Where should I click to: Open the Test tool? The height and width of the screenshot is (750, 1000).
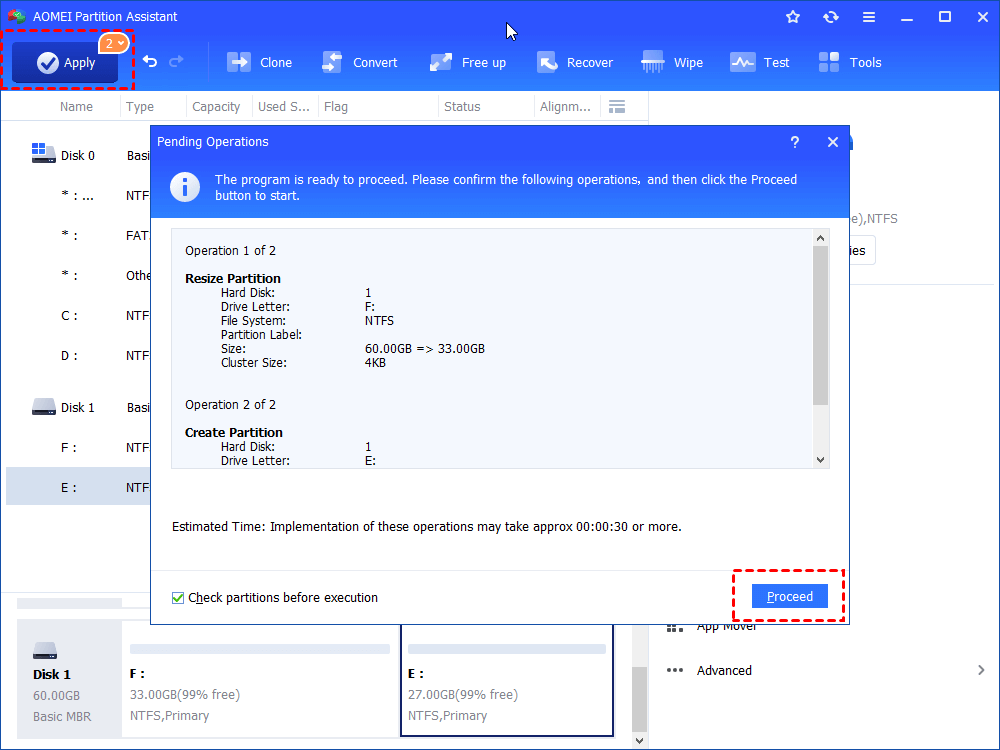pos(760,62)
